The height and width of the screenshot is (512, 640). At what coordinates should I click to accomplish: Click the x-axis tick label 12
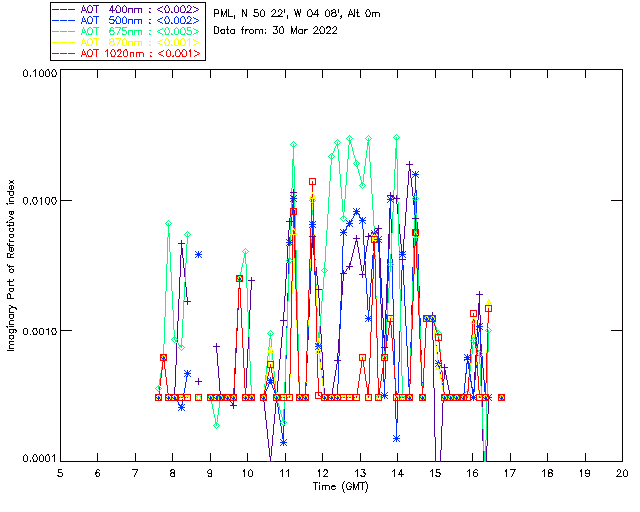coord(322,473)
